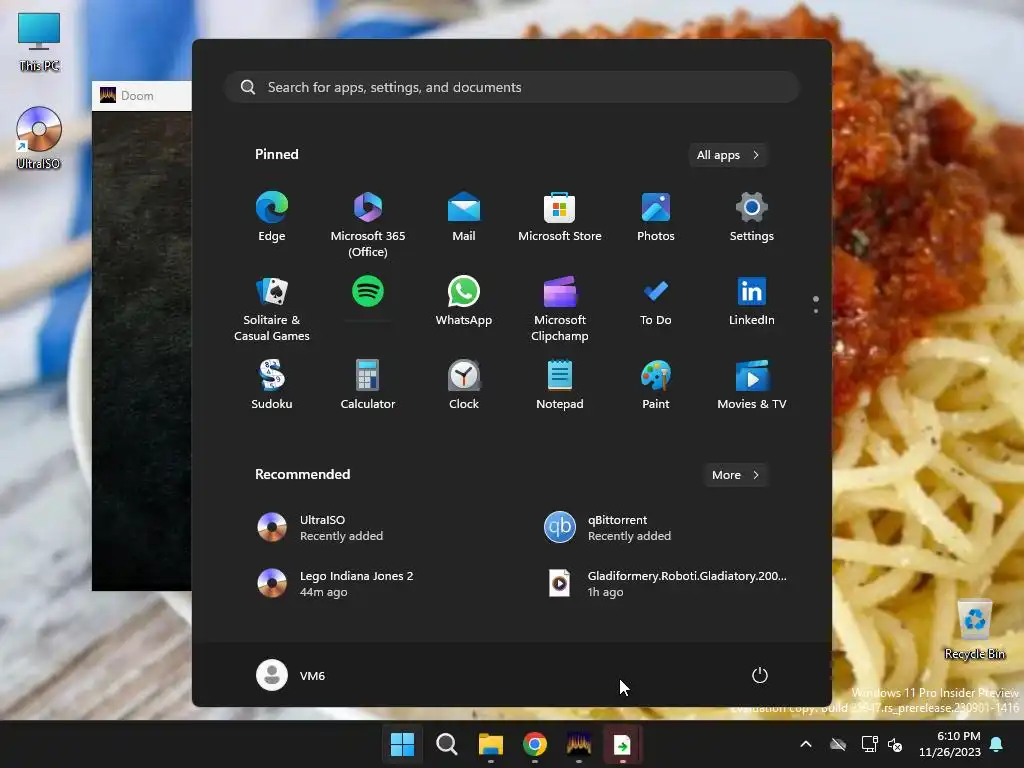This screenshot has width=1024, height=768.
Task: Open the Mail app
Action: [464, 217]
